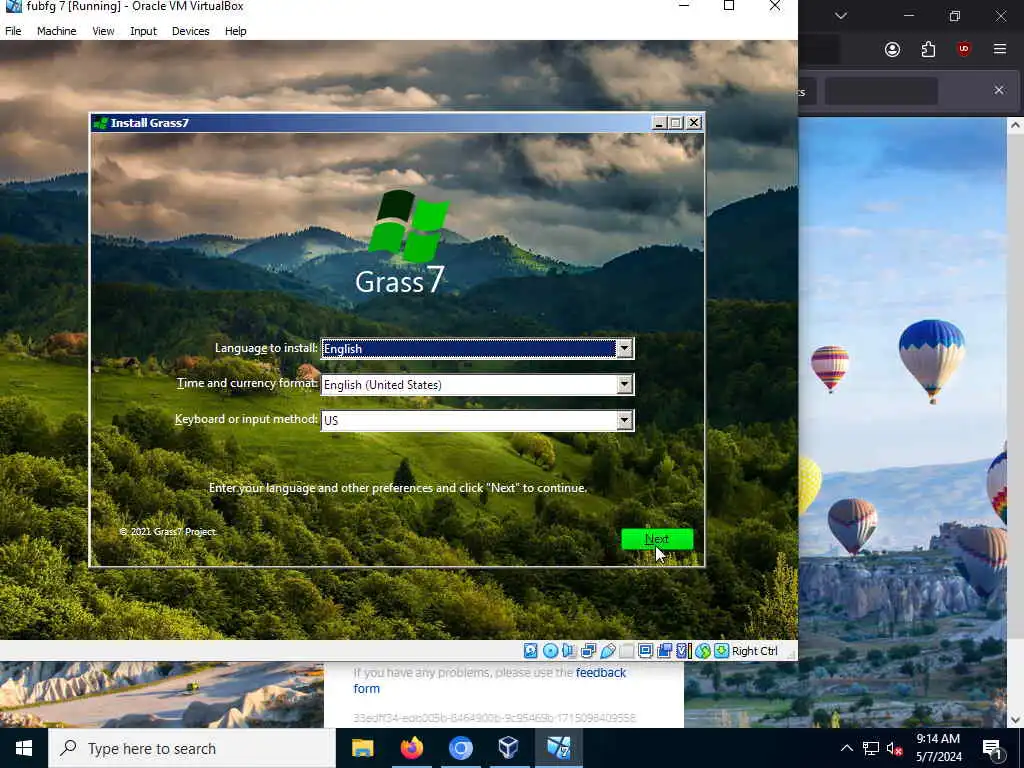Open File Explorer from the taskbar
1024x768 pixels.
tap(362, 748)
